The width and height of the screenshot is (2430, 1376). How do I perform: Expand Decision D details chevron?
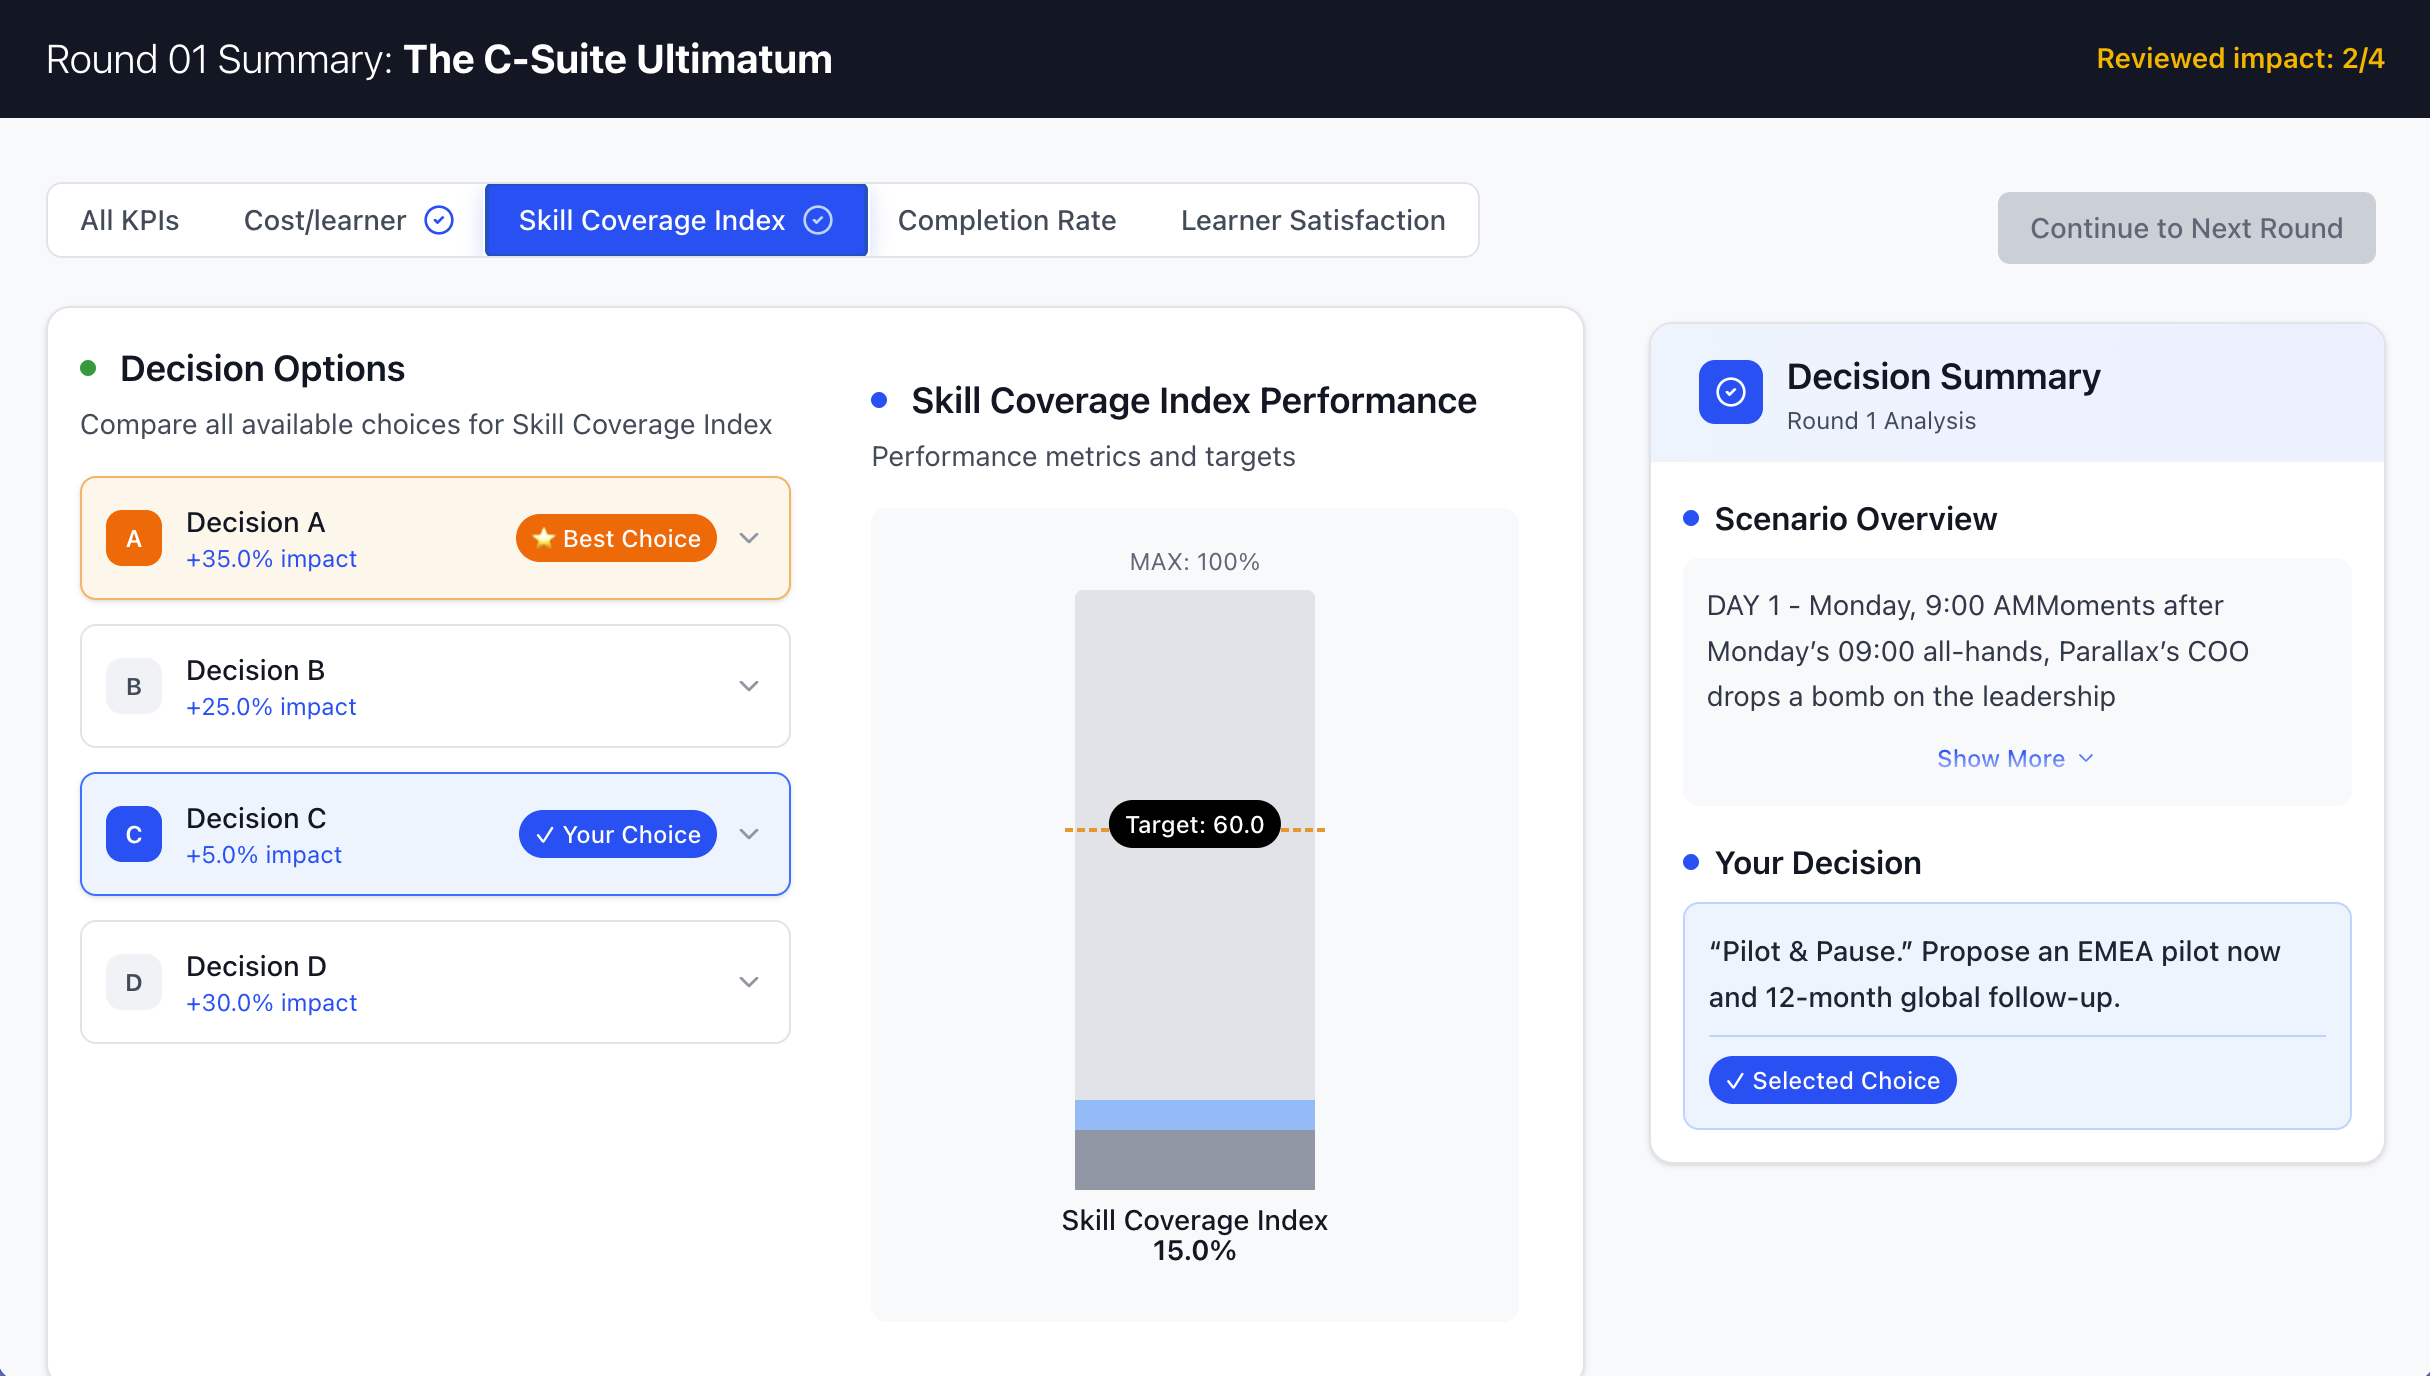749,983
